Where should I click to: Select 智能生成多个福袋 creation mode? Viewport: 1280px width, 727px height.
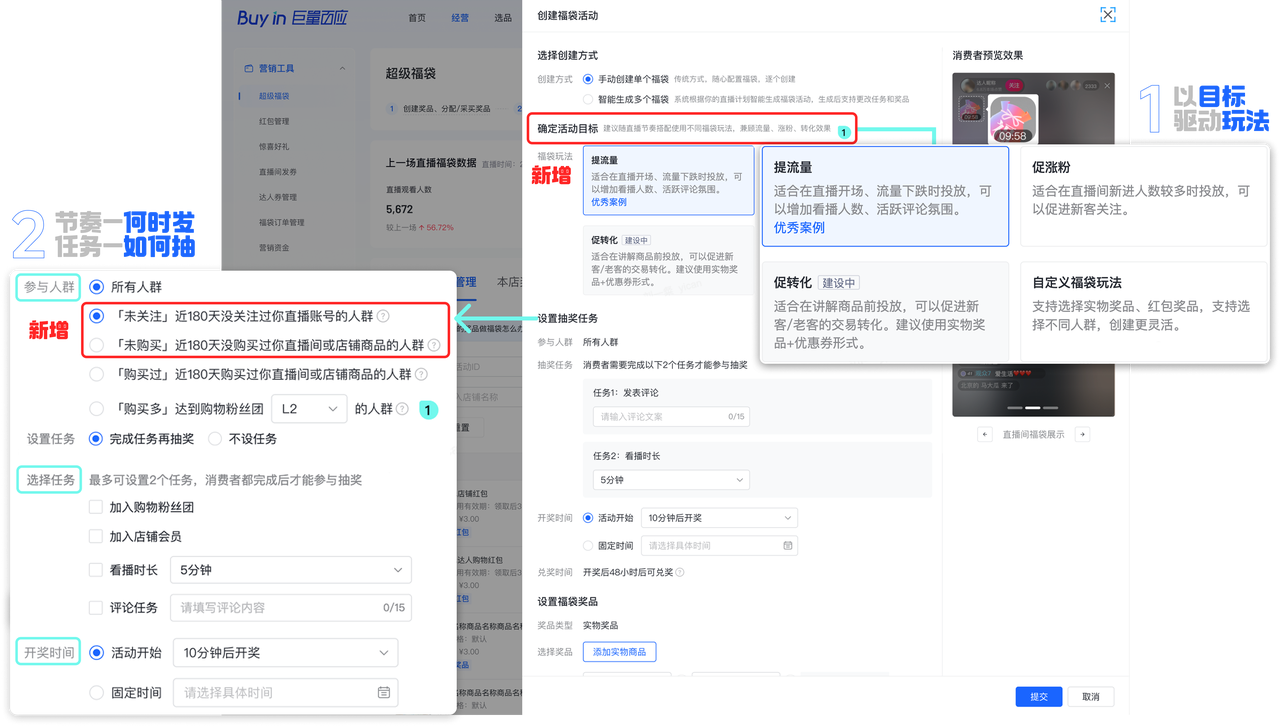588,99
